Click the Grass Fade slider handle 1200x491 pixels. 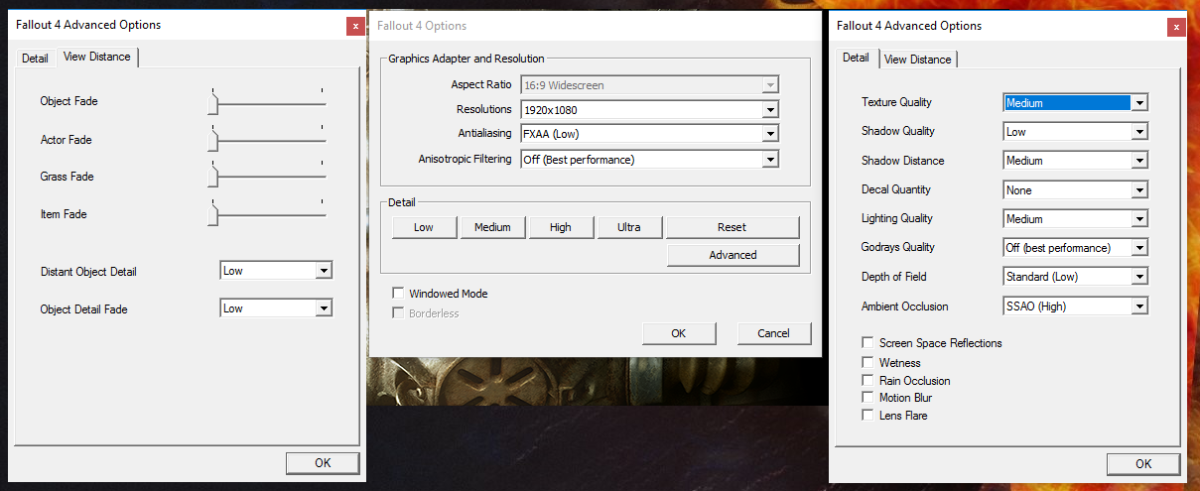tap(213, 176)
